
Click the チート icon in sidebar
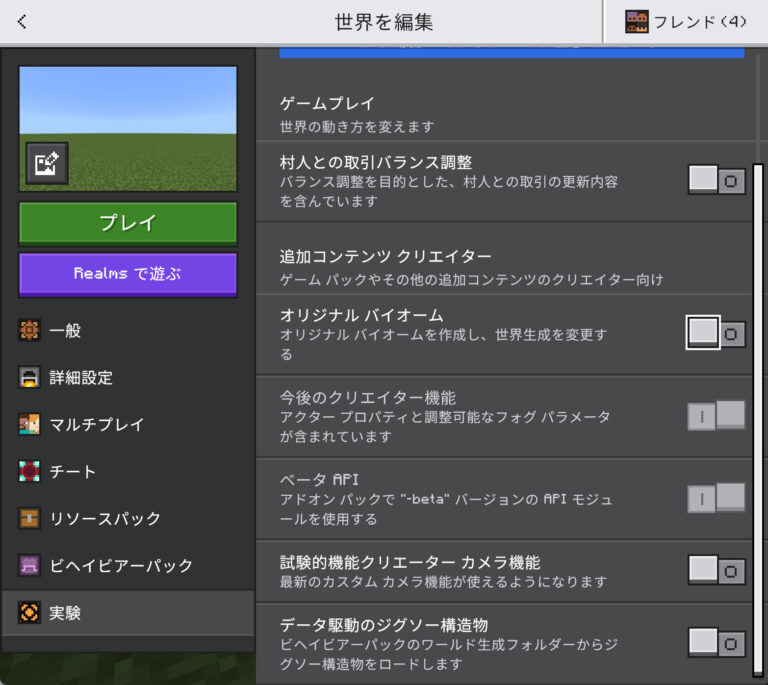(x=30, y=471)
